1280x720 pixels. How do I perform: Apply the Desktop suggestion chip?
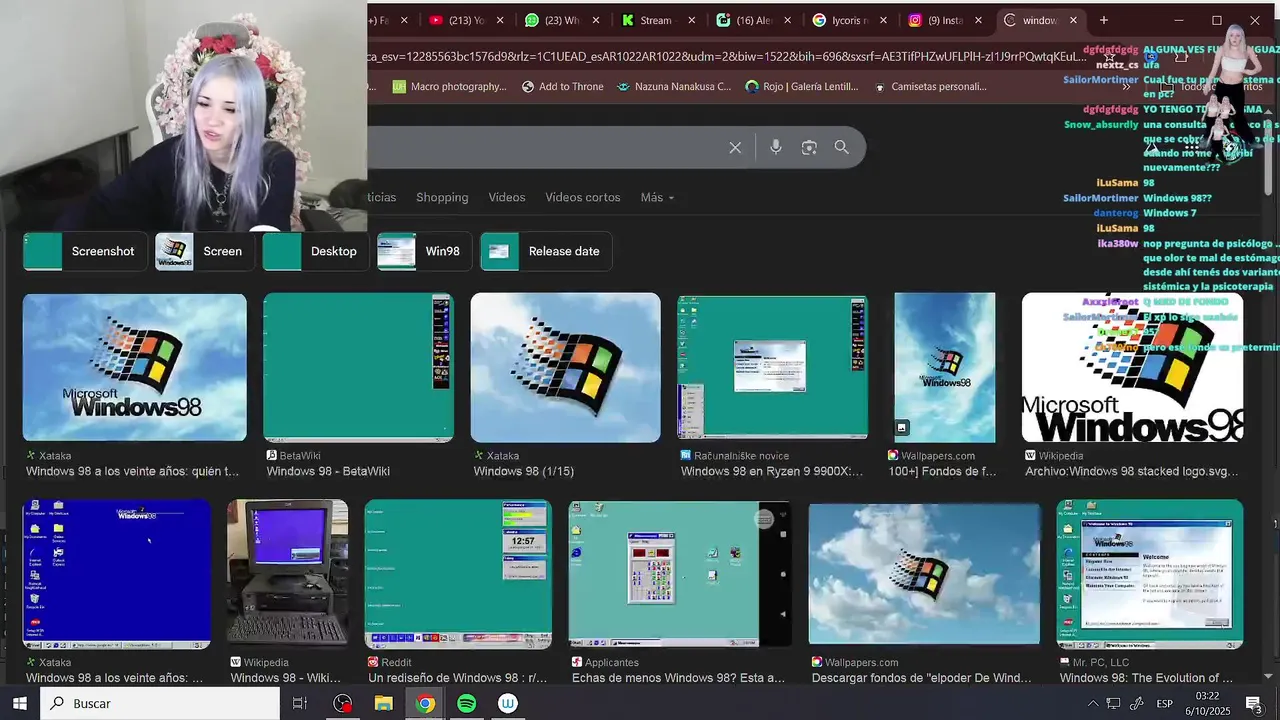click(x=316, y=251)
